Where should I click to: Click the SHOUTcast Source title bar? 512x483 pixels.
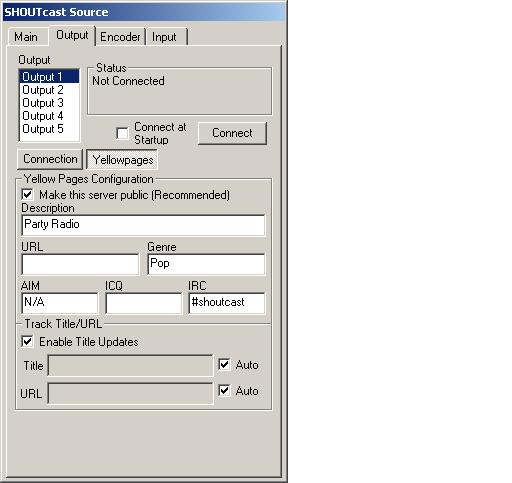coord(144,12)
